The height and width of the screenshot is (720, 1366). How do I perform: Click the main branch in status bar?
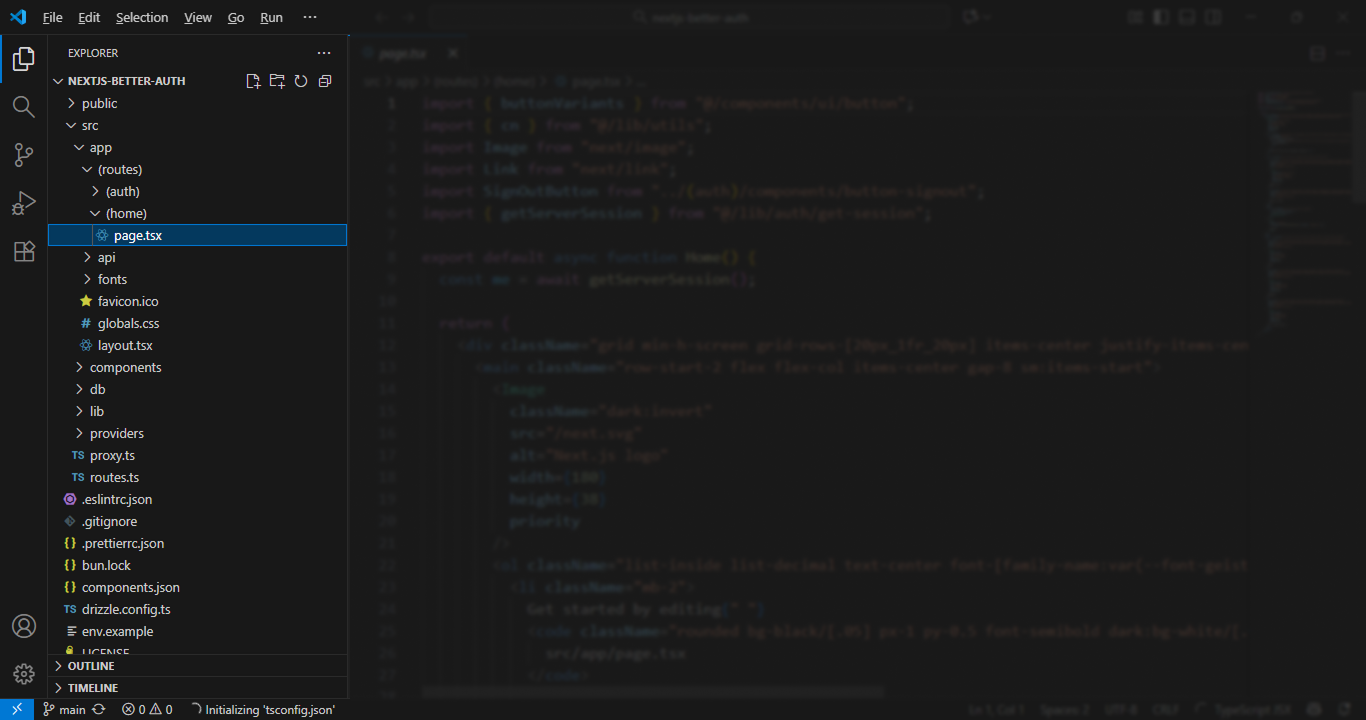64,709
